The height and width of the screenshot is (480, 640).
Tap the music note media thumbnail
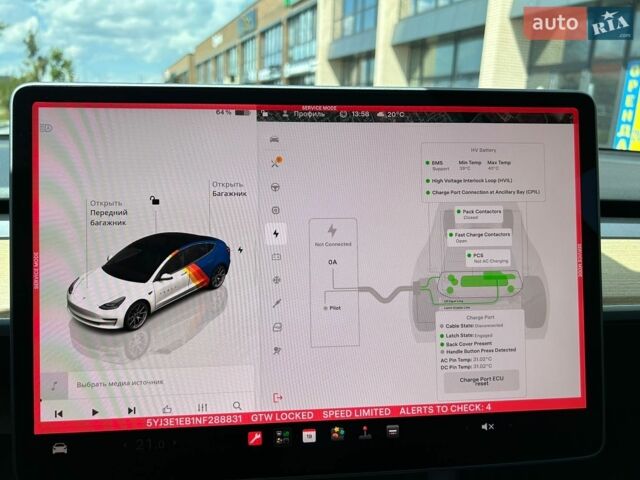click(54, 385)
